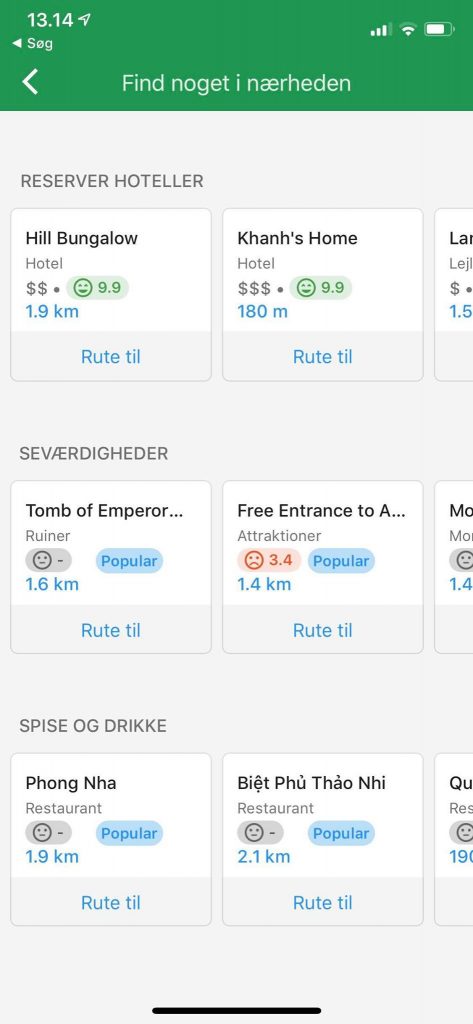The image size is (473, 1024).
Task: Return to Søg via status bar link
Action: point(33,44)
